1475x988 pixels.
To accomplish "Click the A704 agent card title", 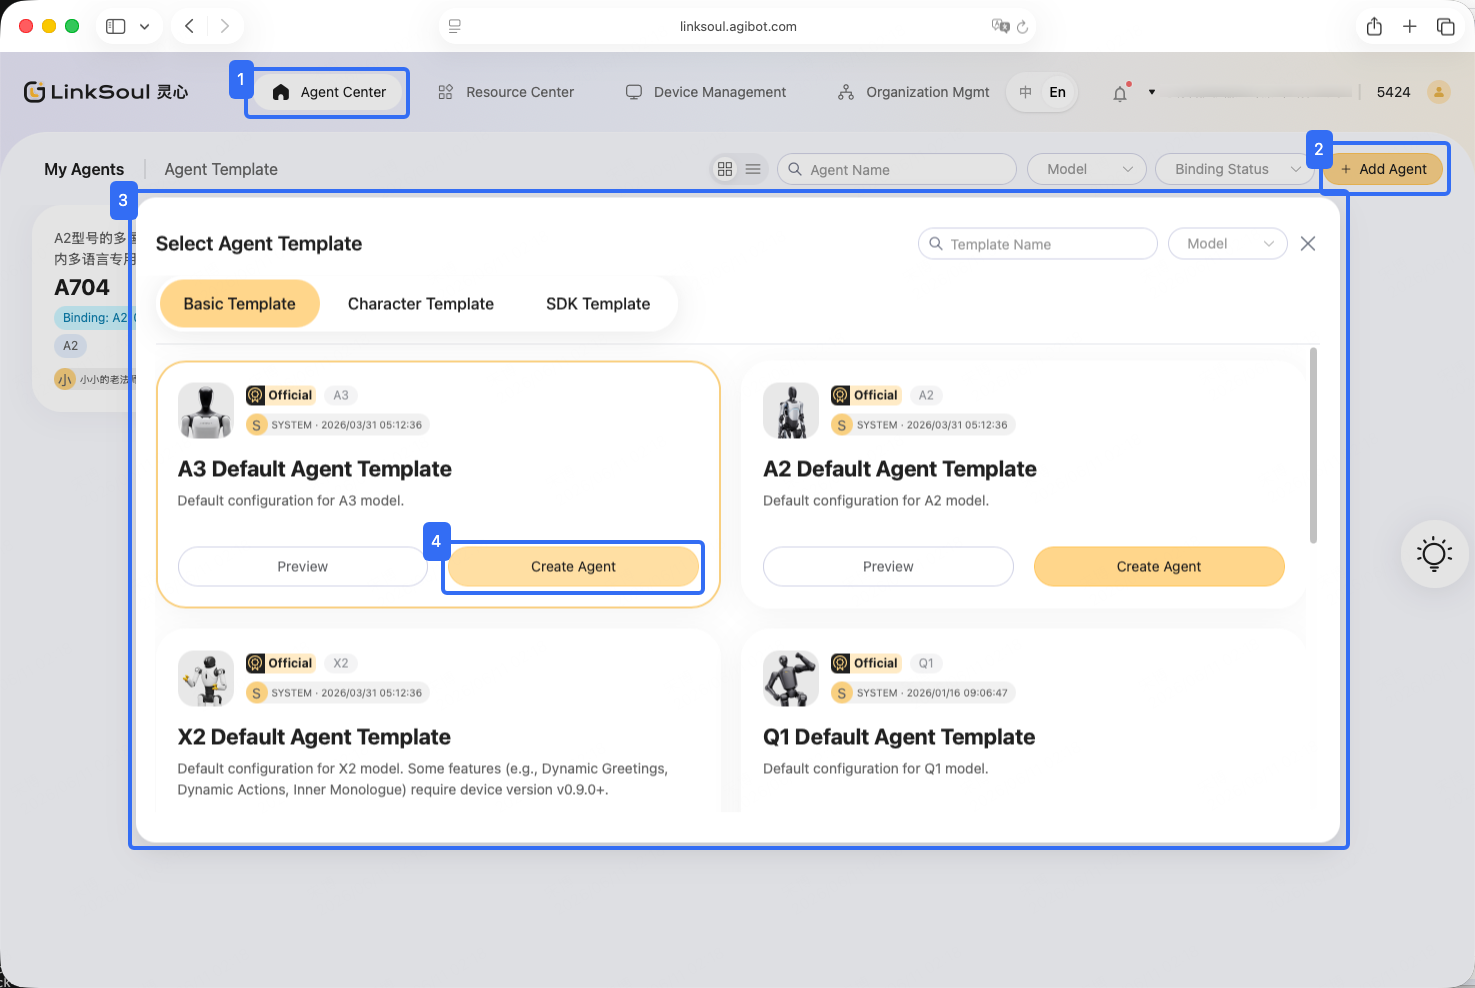I will click(82, 288).
